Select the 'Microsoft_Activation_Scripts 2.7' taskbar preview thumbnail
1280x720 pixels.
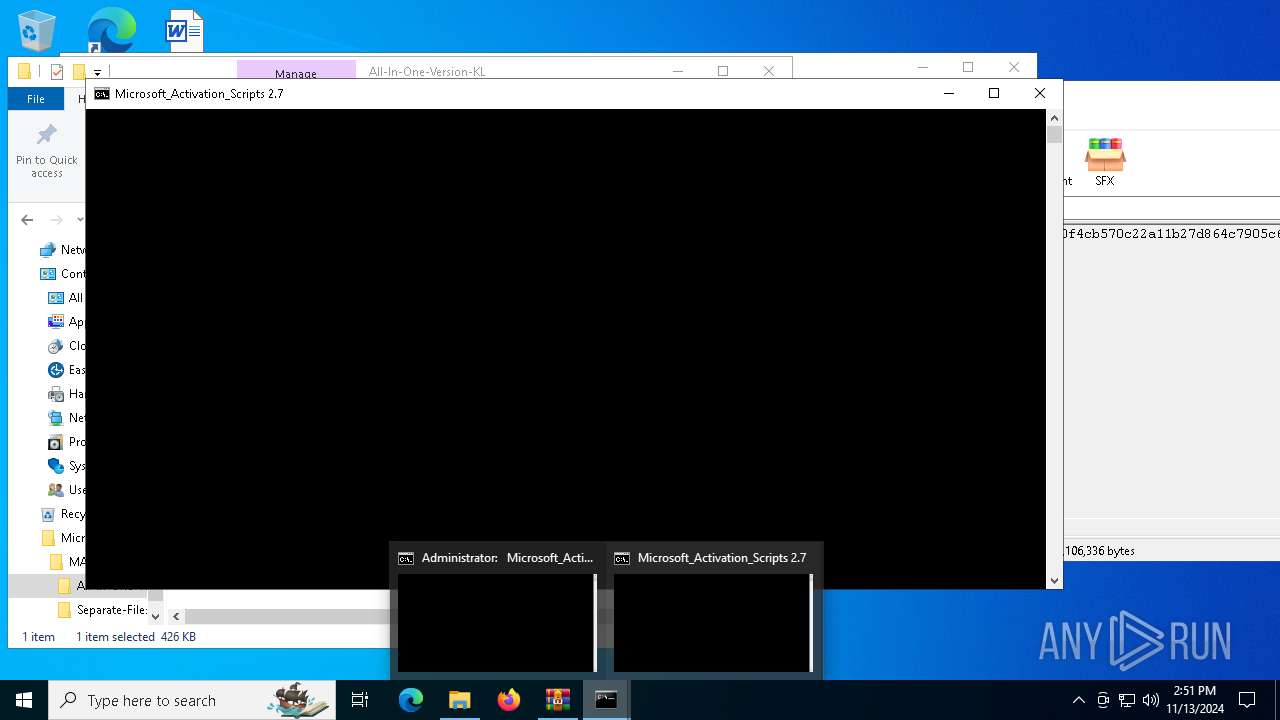(x=713, y=610)
